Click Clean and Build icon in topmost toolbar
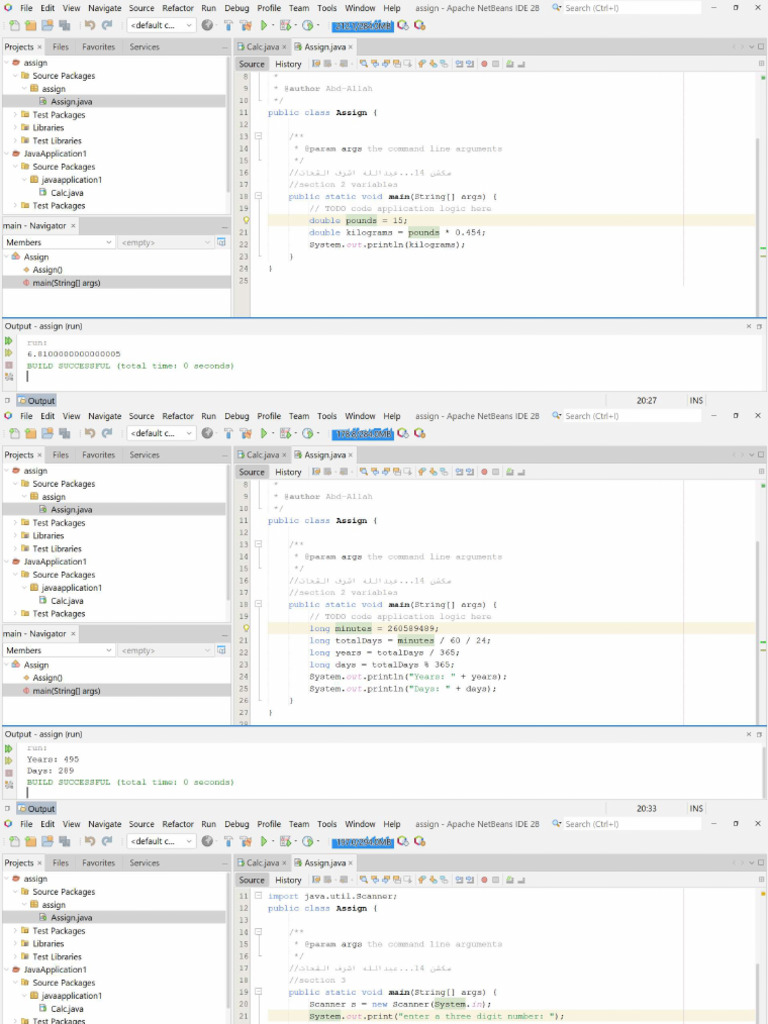The image size is (768, 1024). pyautogui.click(x=246, y=25)
